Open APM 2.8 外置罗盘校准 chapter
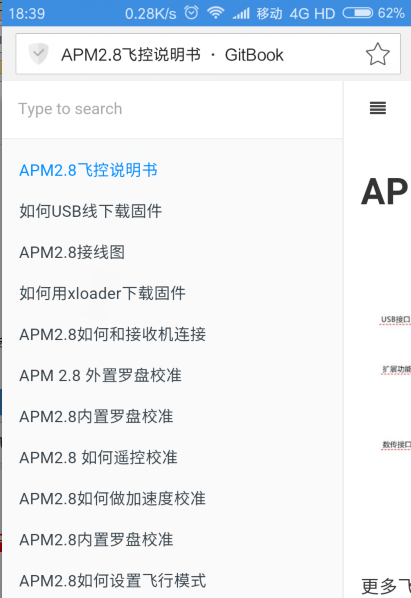The image size is (411, 598). point(101,376)
